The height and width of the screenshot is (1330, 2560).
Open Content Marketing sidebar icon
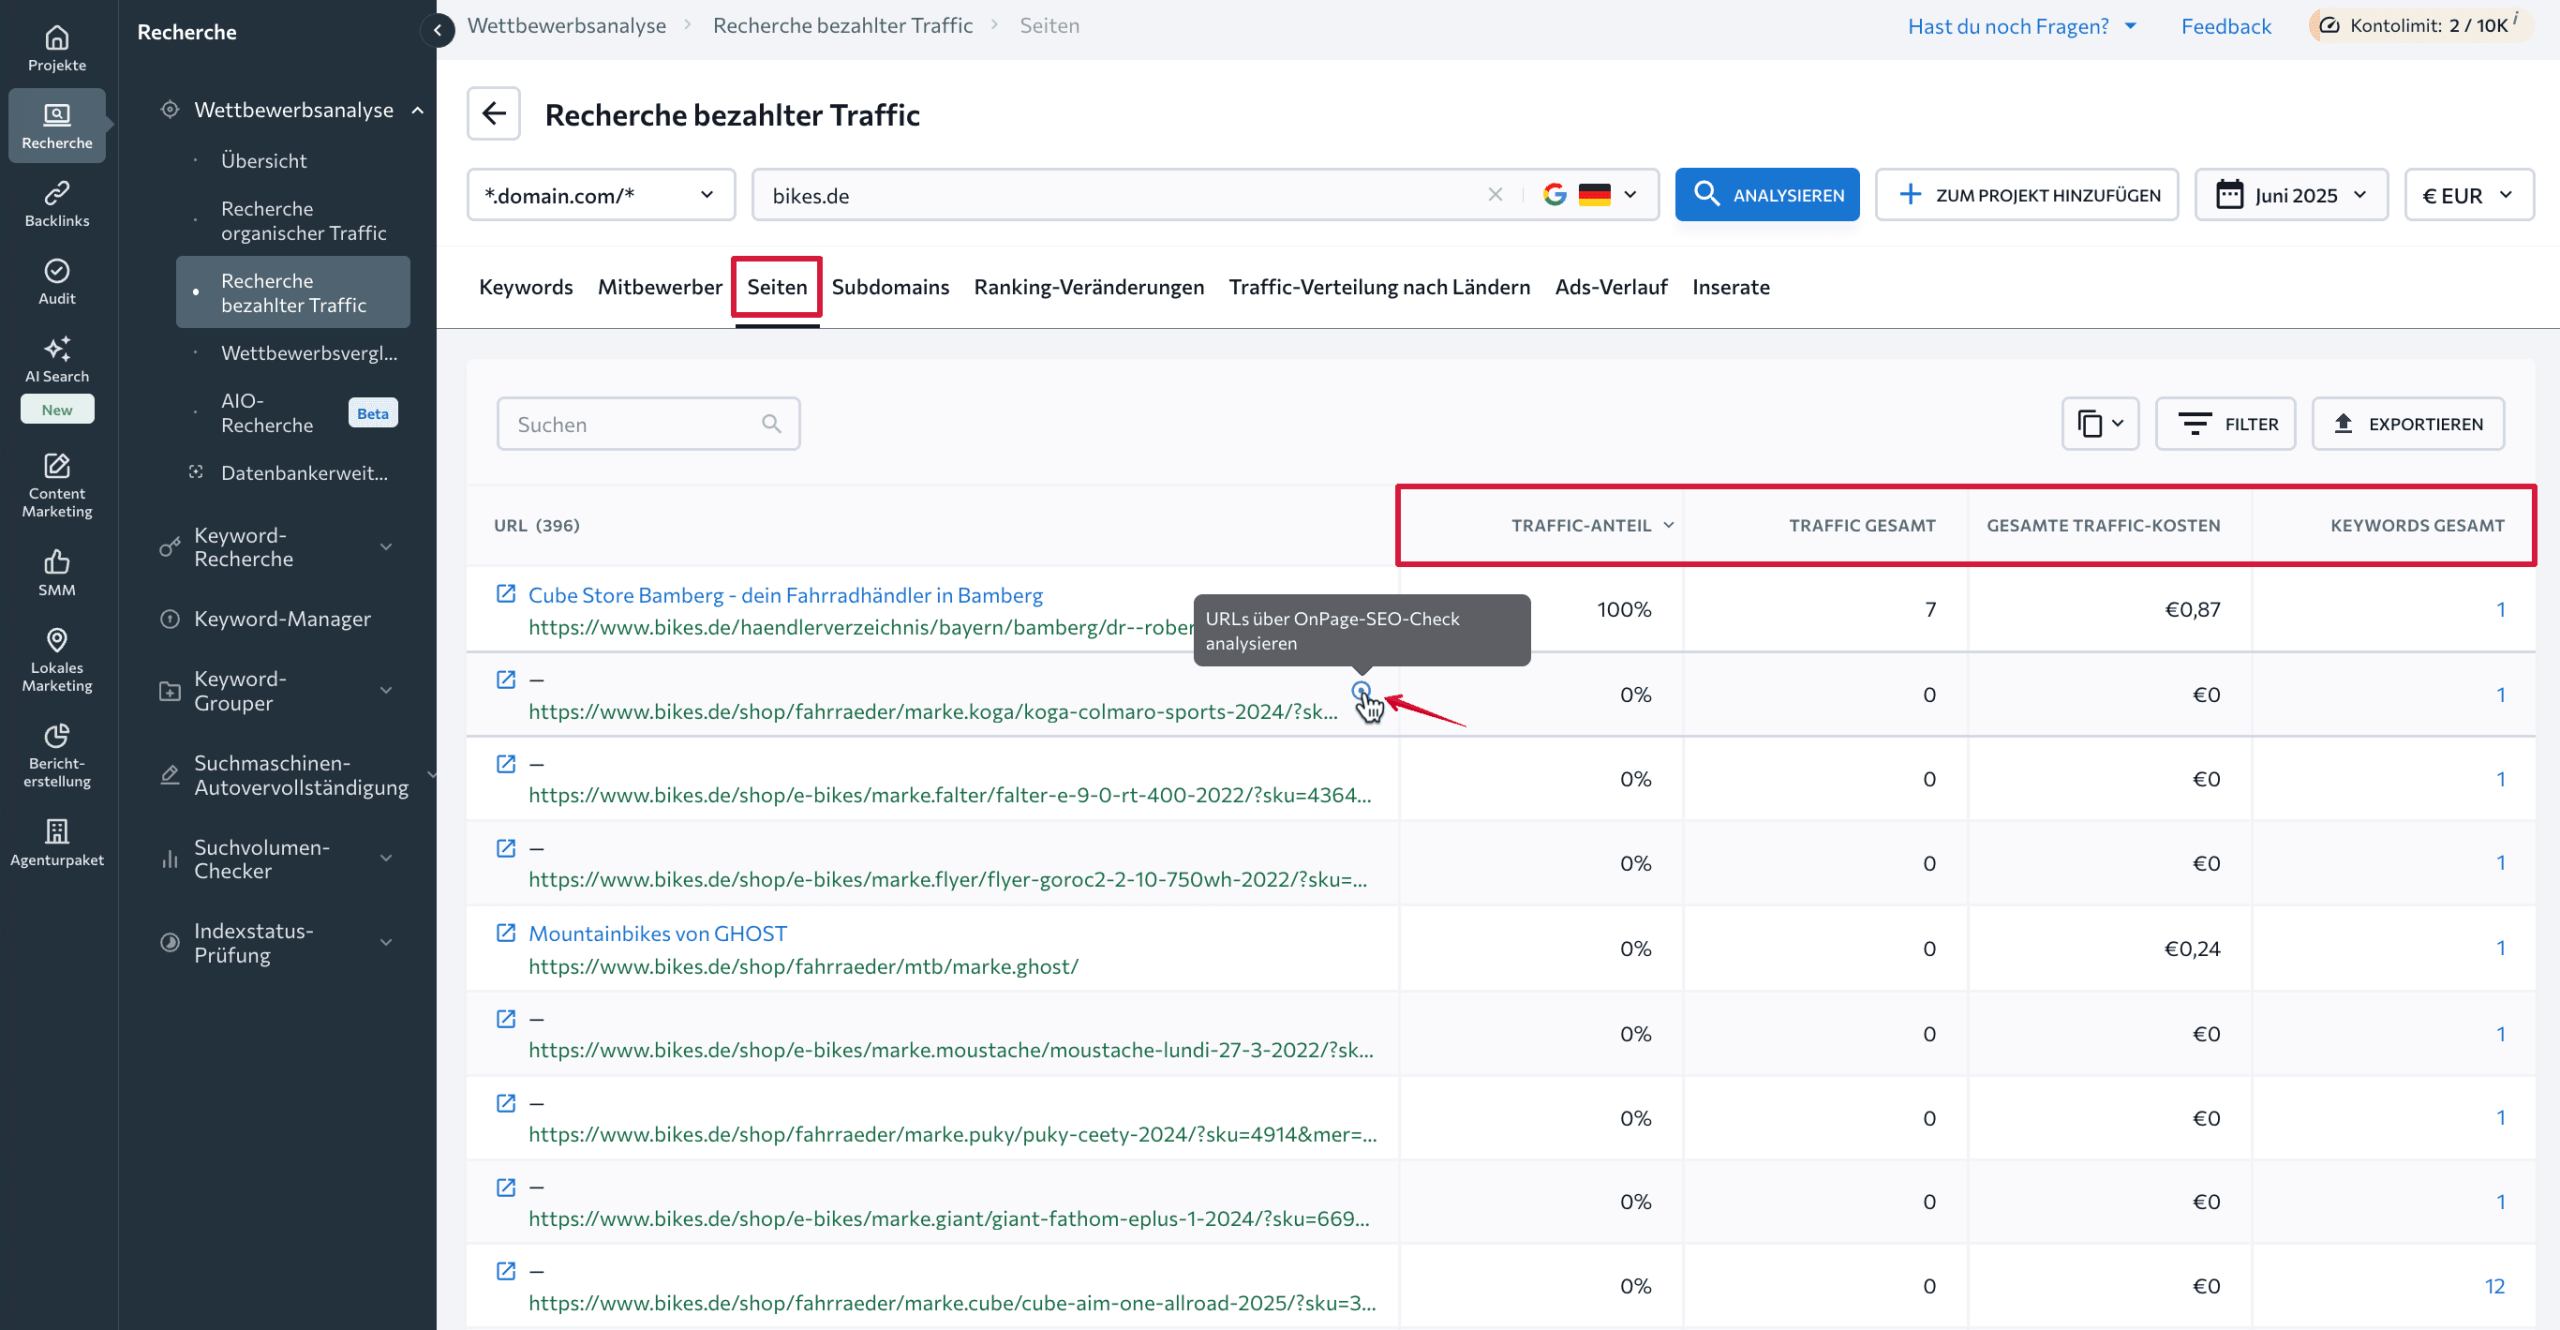(x=57, y=486)
